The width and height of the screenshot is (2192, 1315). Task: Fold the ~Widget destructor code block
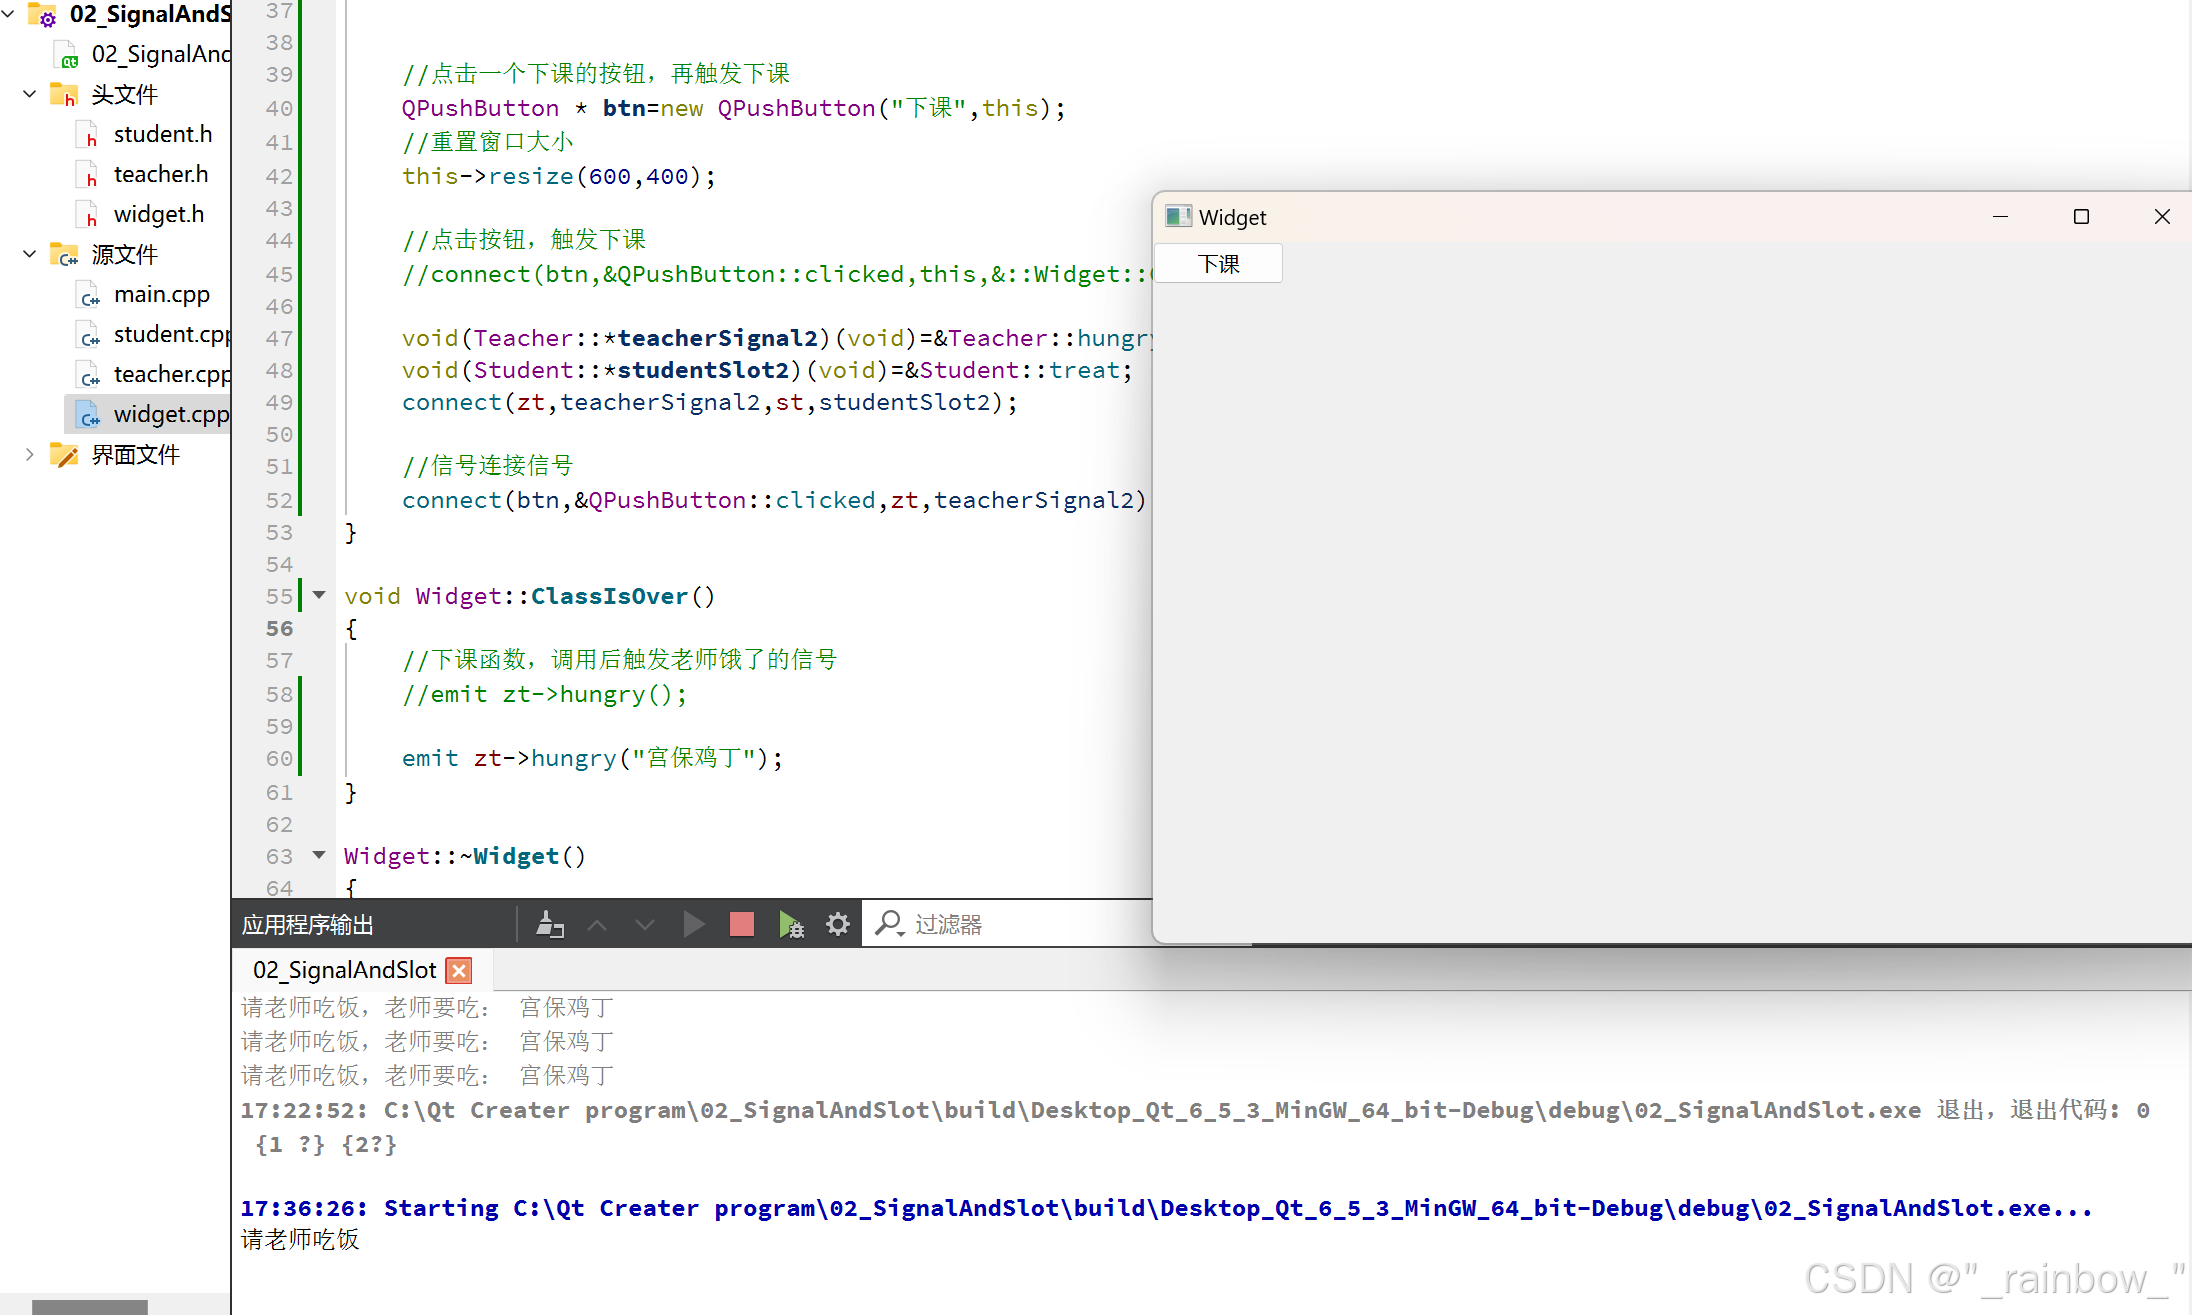[319, 855]
